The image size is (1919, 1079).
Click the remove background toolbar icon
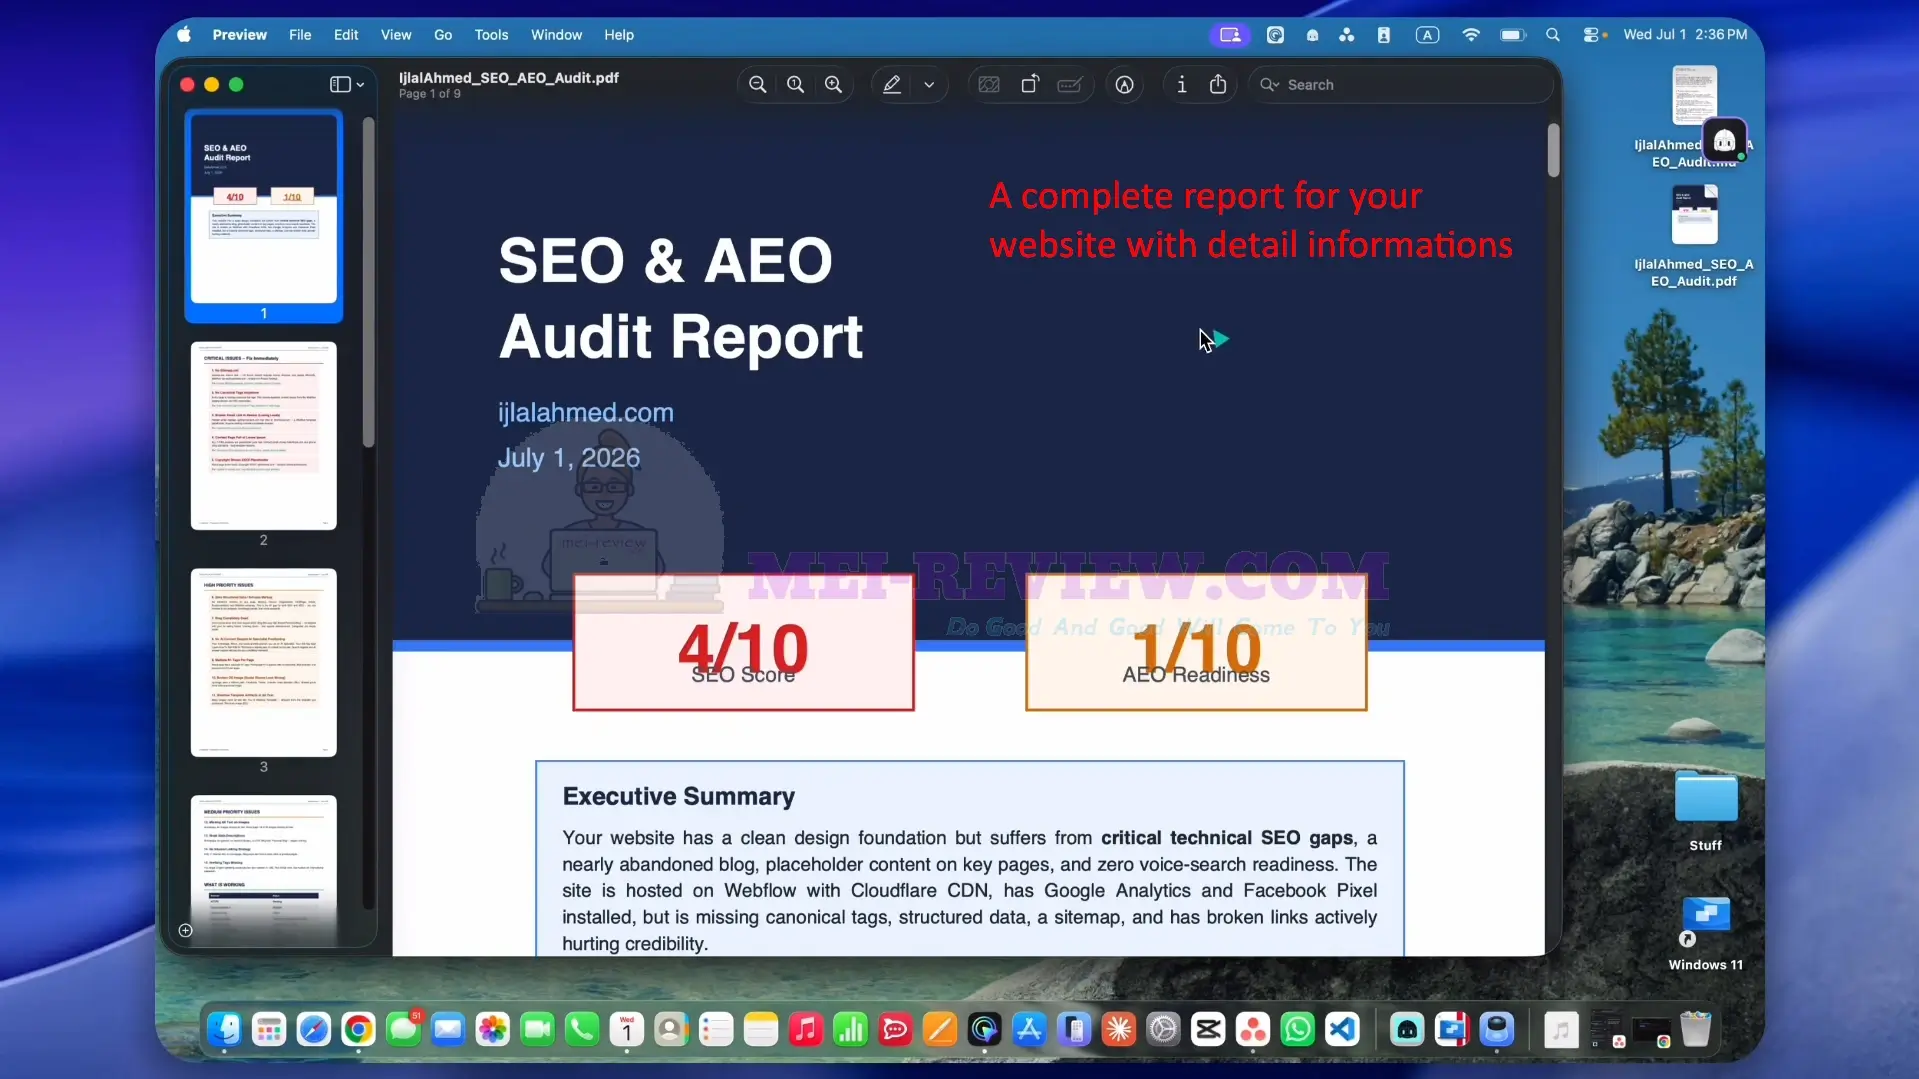989,85
